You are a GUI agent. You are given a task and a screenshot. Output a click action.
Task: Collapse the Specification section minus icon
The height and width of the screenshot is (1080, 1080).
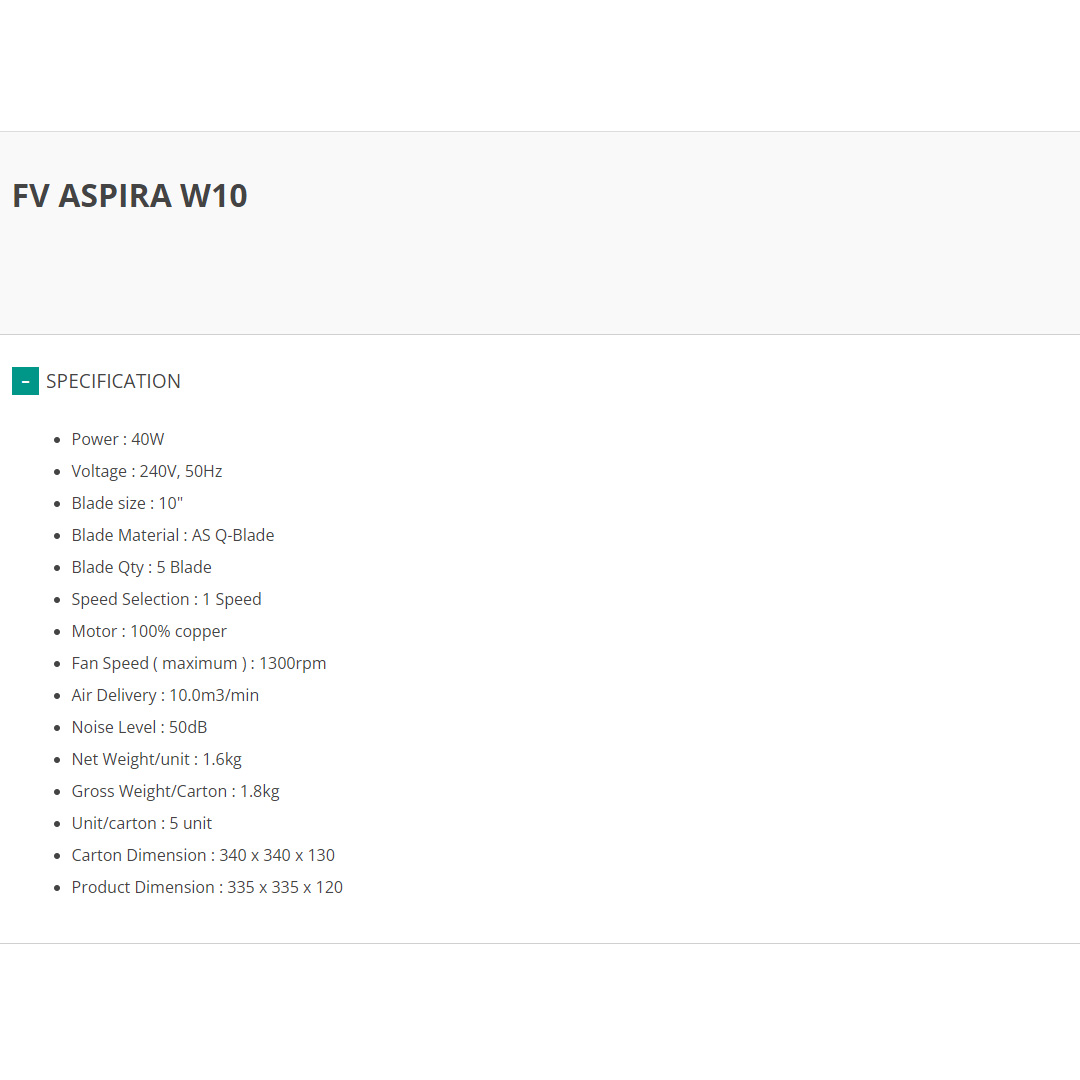coord(25,381)
